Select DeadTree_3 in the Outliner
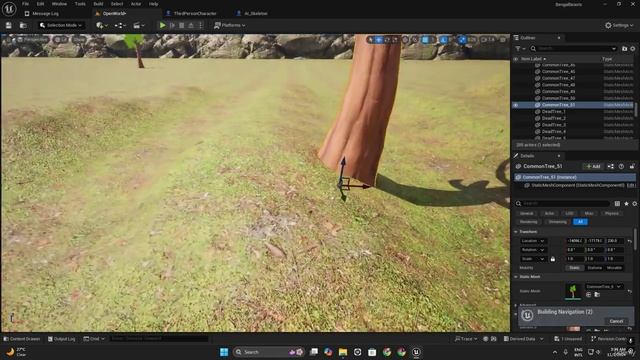This screenshot has height=360, width=640. coord(553,125)
